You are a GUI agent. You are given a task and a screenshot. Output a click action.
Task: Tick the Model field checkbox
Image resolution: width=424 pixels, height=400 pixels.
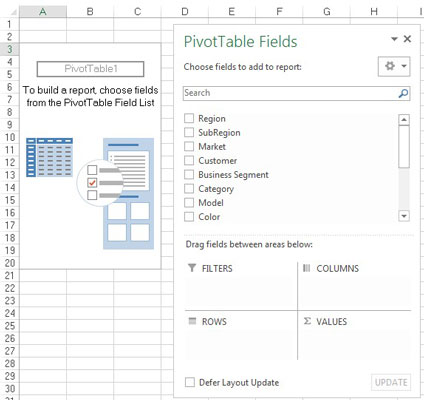click(189, 202)
